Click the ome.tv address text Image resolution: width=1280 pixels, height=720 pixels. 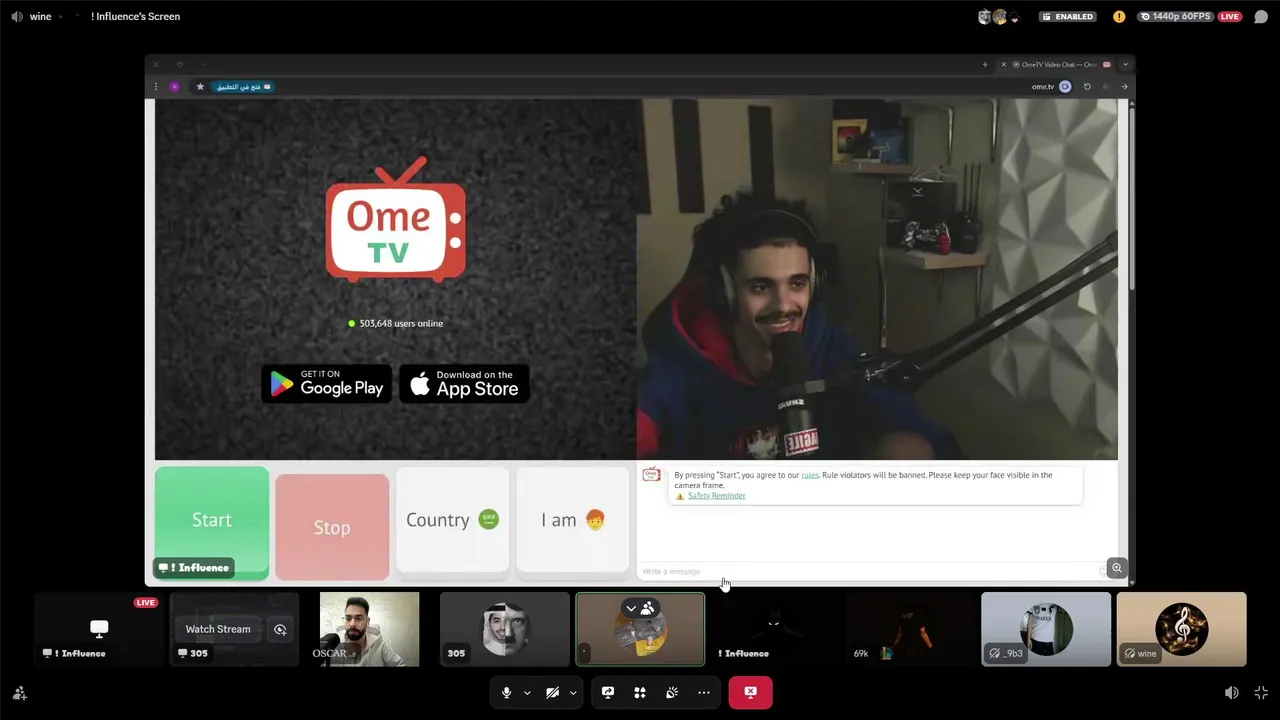click(1043, 87)
